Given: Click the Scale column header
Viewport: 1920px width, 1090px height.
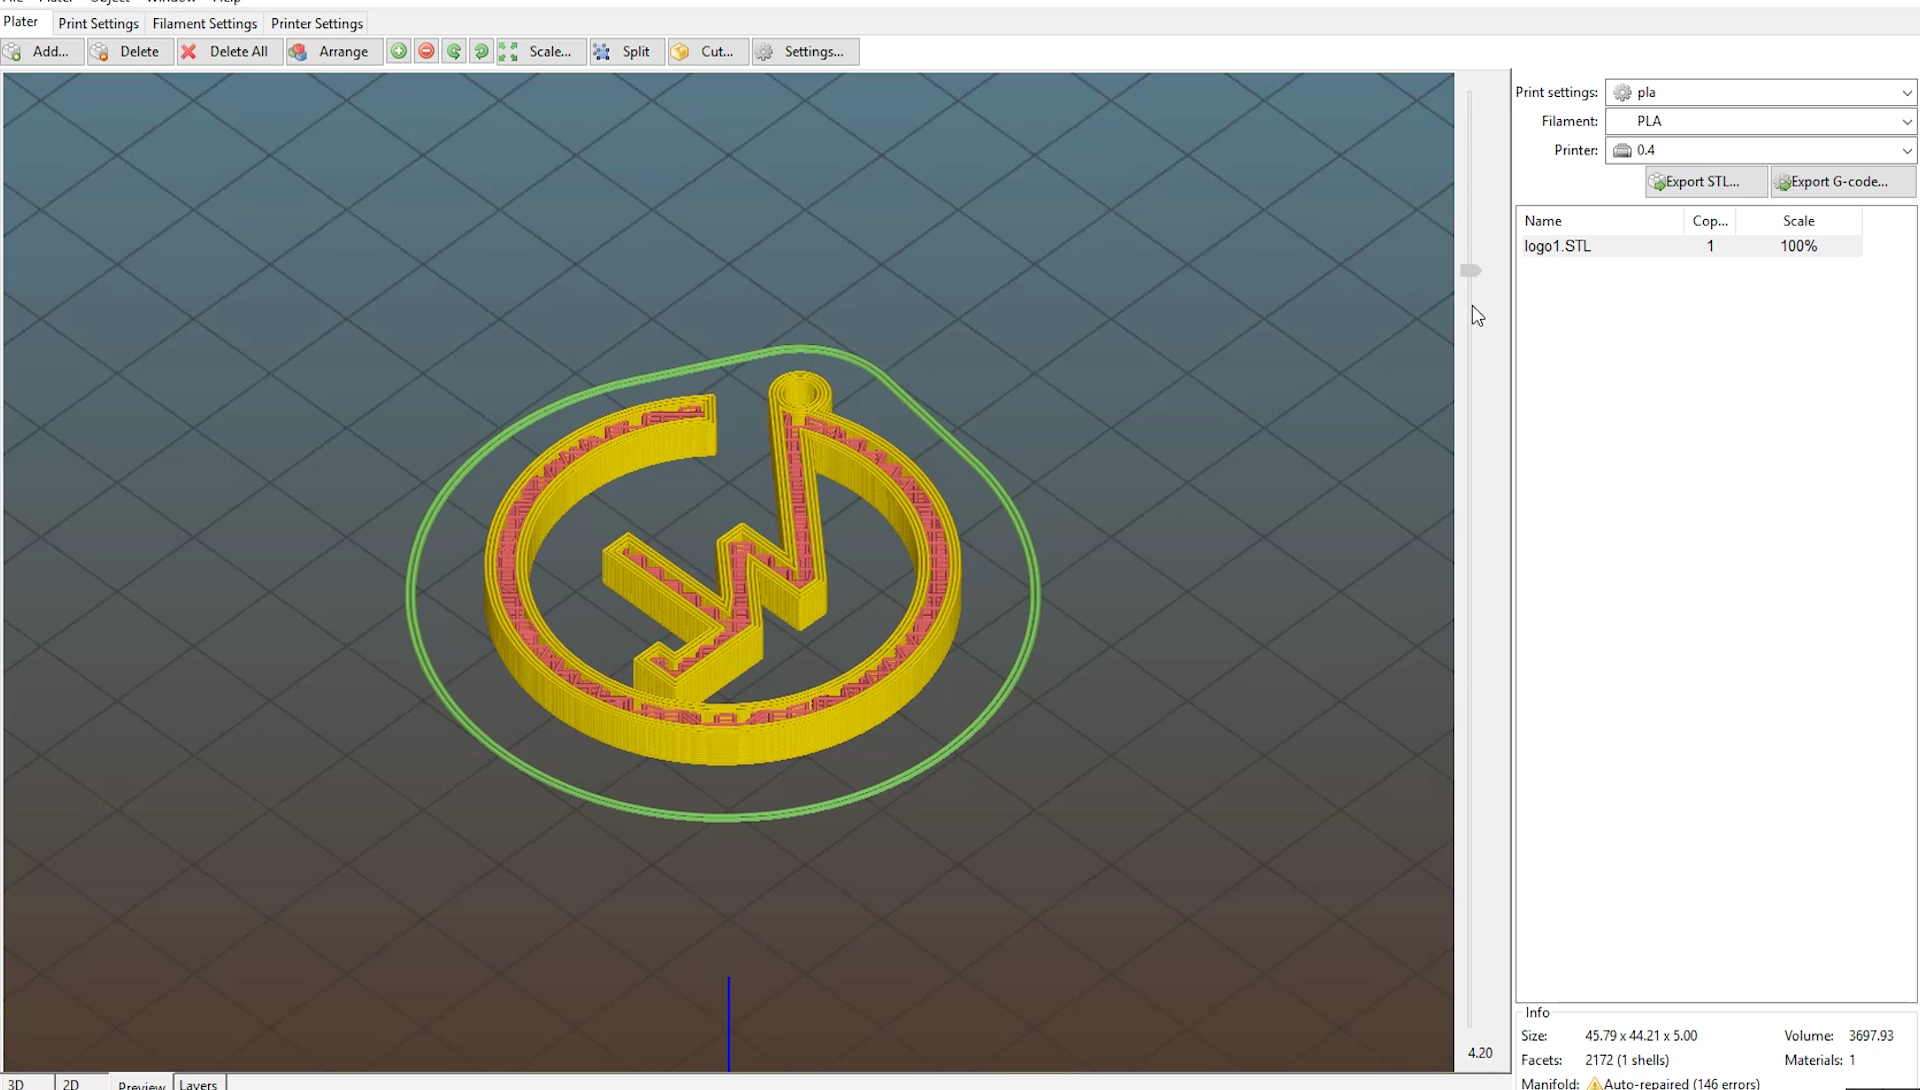Looking at the screenshot, I should [x=1798, y=221].
